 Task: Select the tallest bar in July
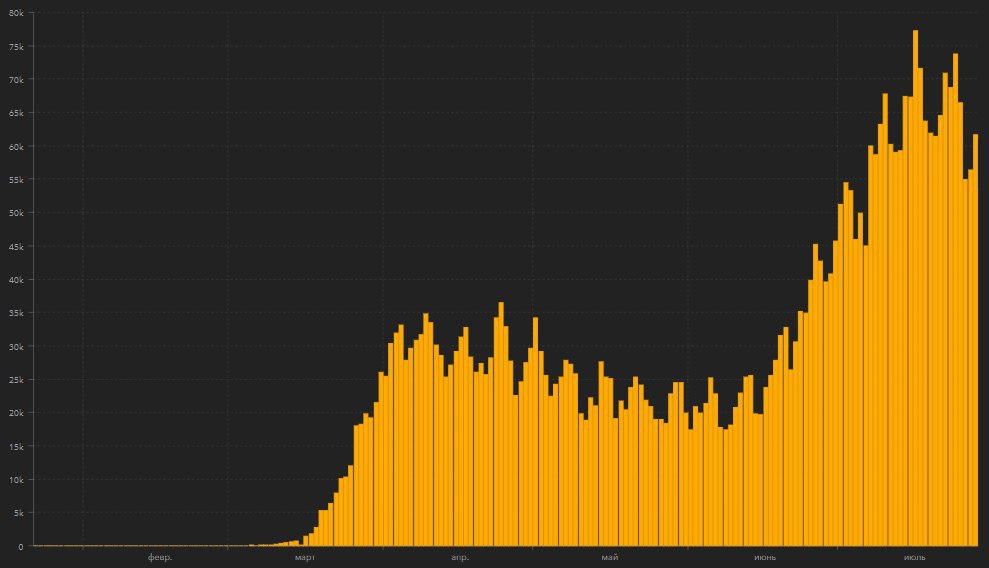pyautogui.click(x=915, y=288)
